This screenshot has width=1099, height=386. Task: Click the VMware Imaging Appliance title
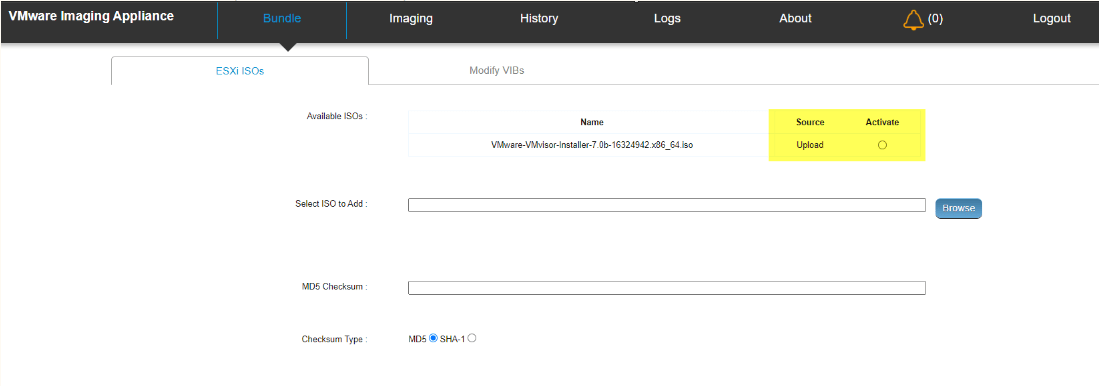(x=91, y=16)
